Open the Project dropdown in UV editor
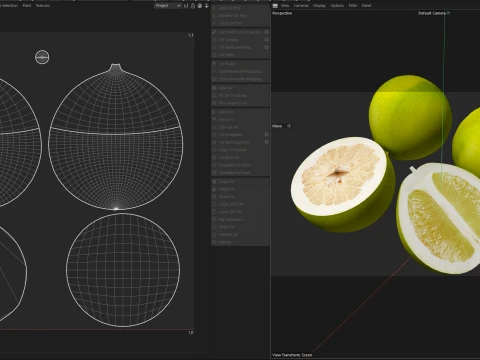The width and height of the screenshot is (480, 360). coord(168,6)
